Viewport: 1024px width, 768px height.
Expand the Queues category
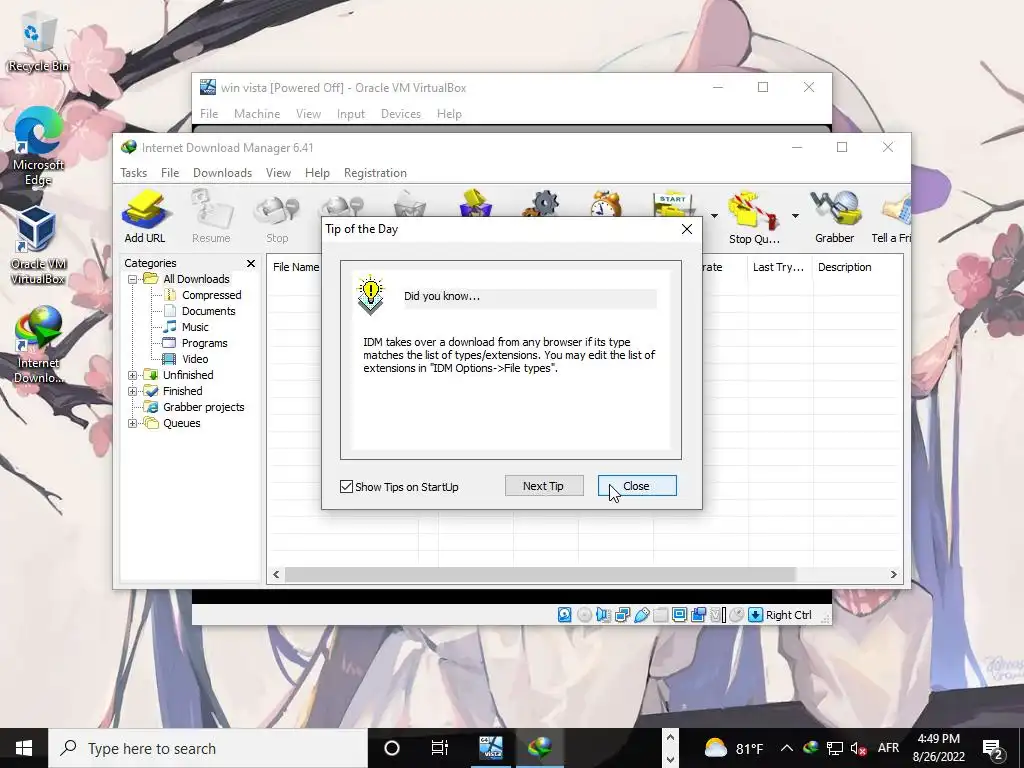[133, 423]
